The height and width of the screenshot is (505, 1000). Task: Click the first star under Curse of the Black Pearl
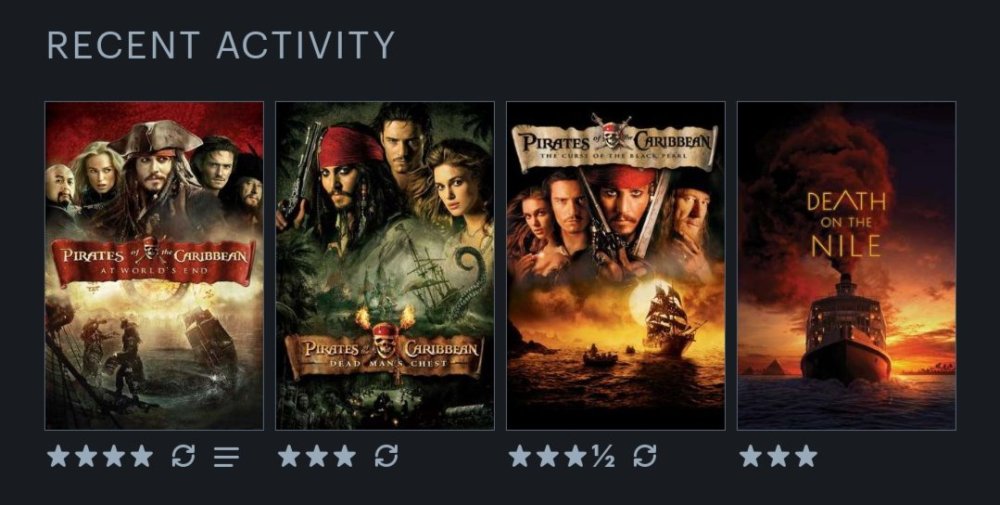pos(520,456)
